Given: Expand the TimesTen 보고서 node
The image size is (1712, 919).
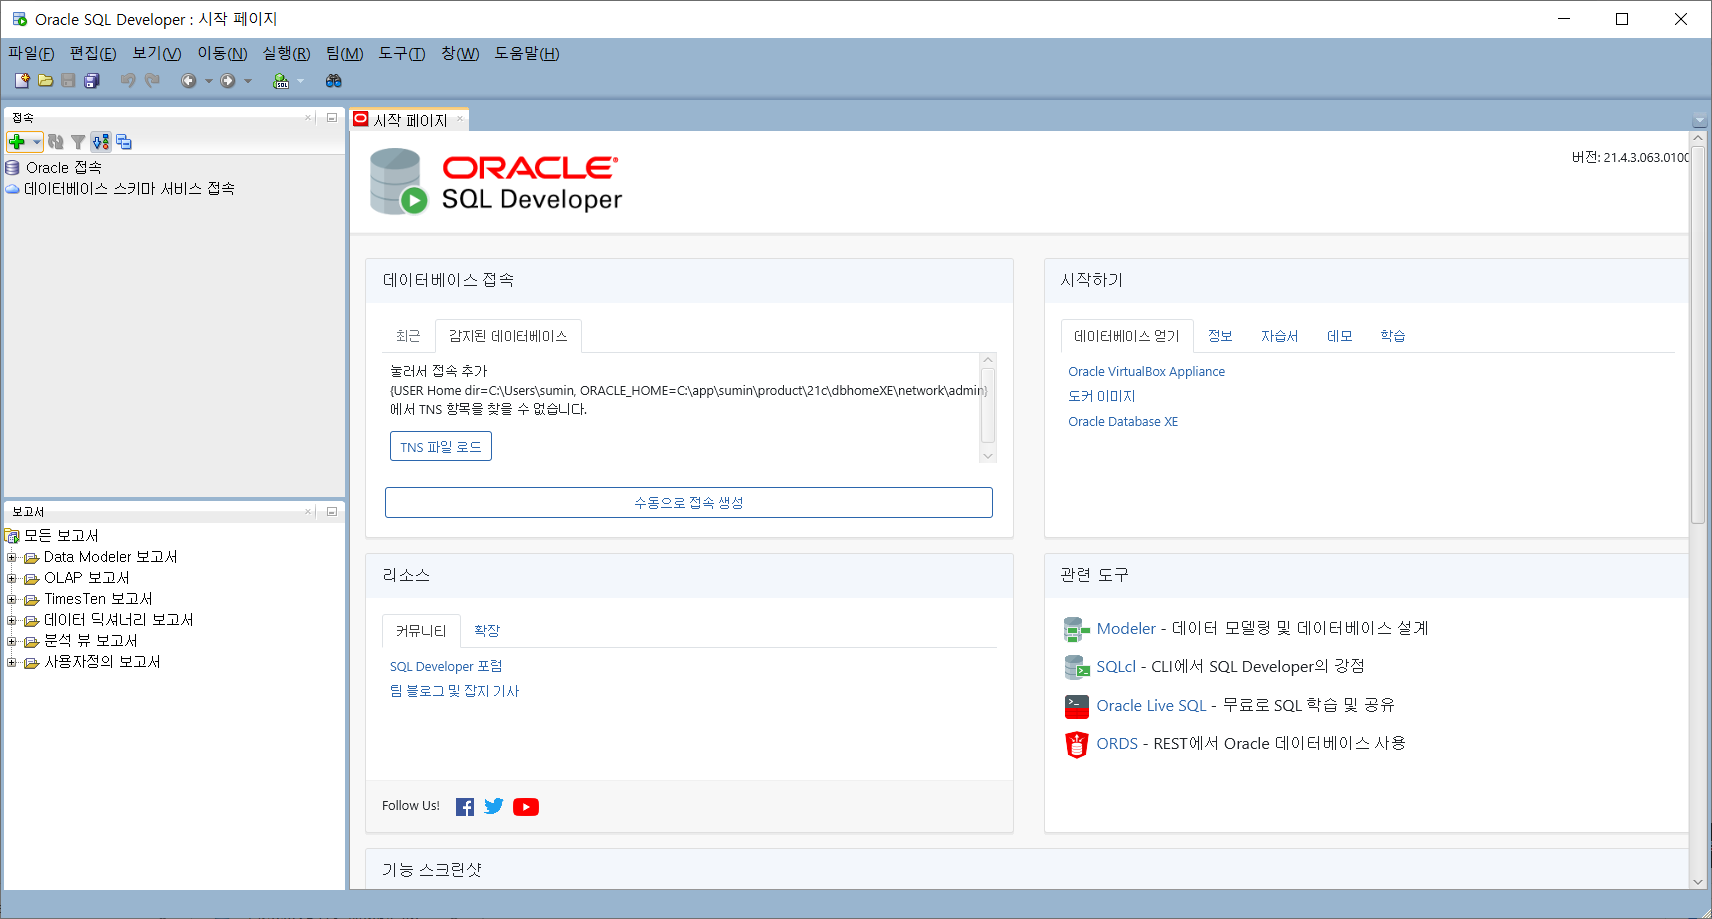Looking at the screenshot, I should click(11, 599).
